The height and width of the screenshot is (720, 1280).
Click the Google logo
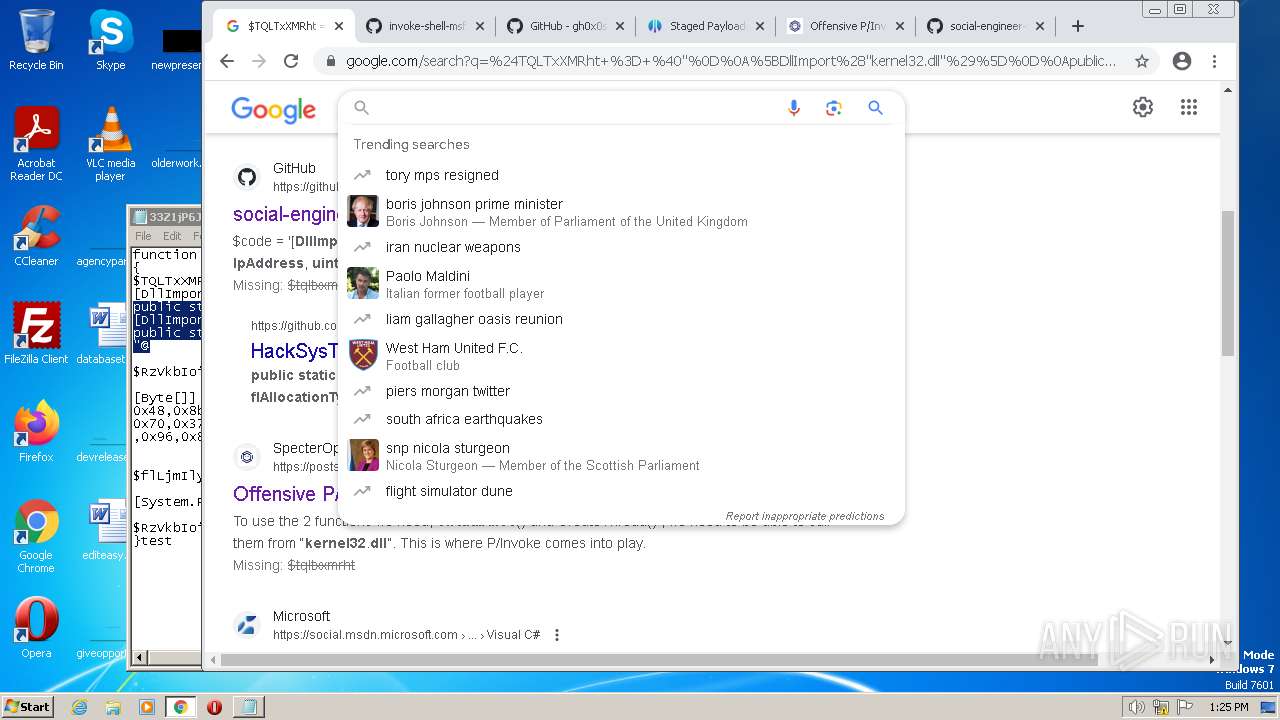click(x=273, y=109)
